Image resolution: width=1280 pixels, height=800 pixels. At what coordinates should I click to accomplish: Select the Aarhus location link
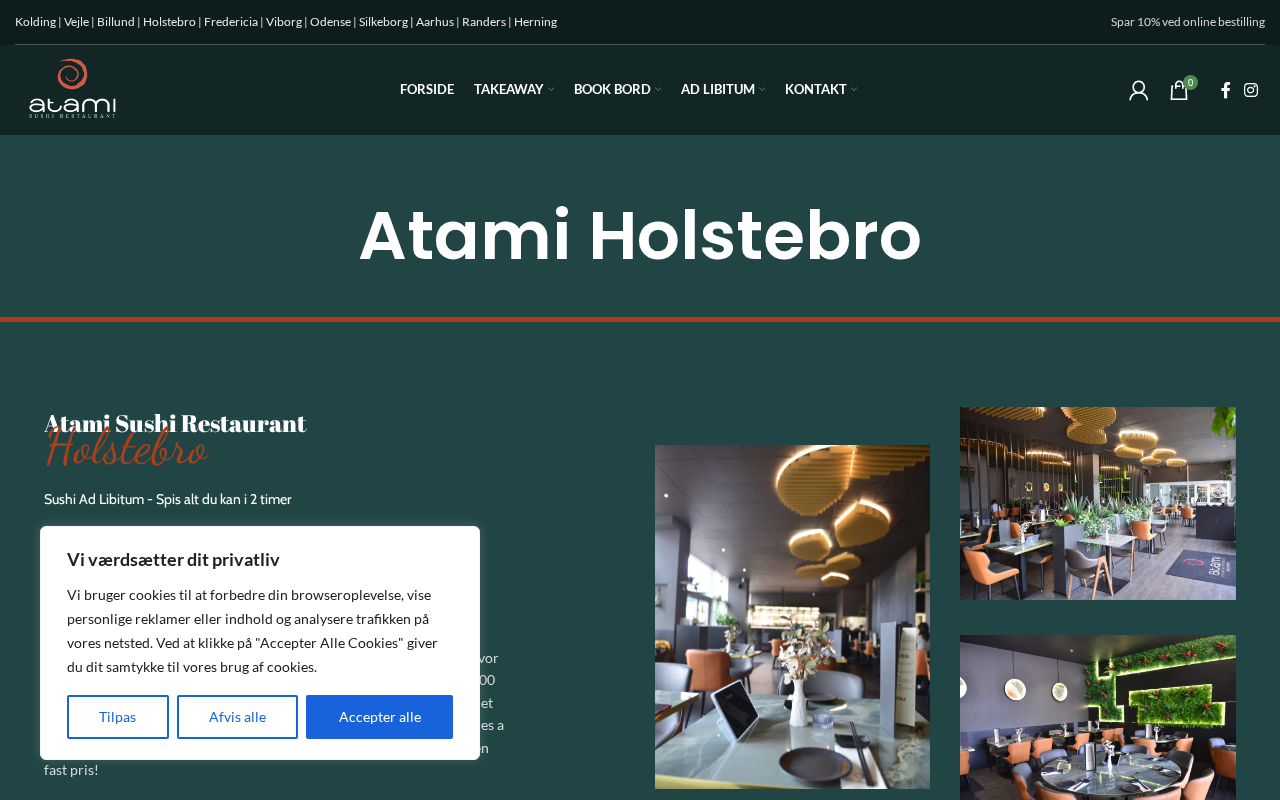[435, 22]
